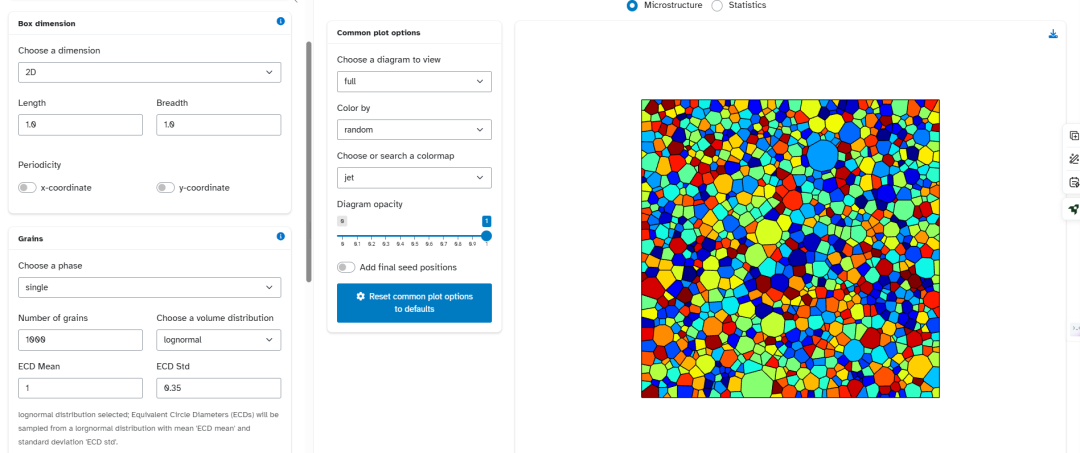Click the terminal icon at right edge
This screenshot has height=453, width=1080.
[1075, 330]
